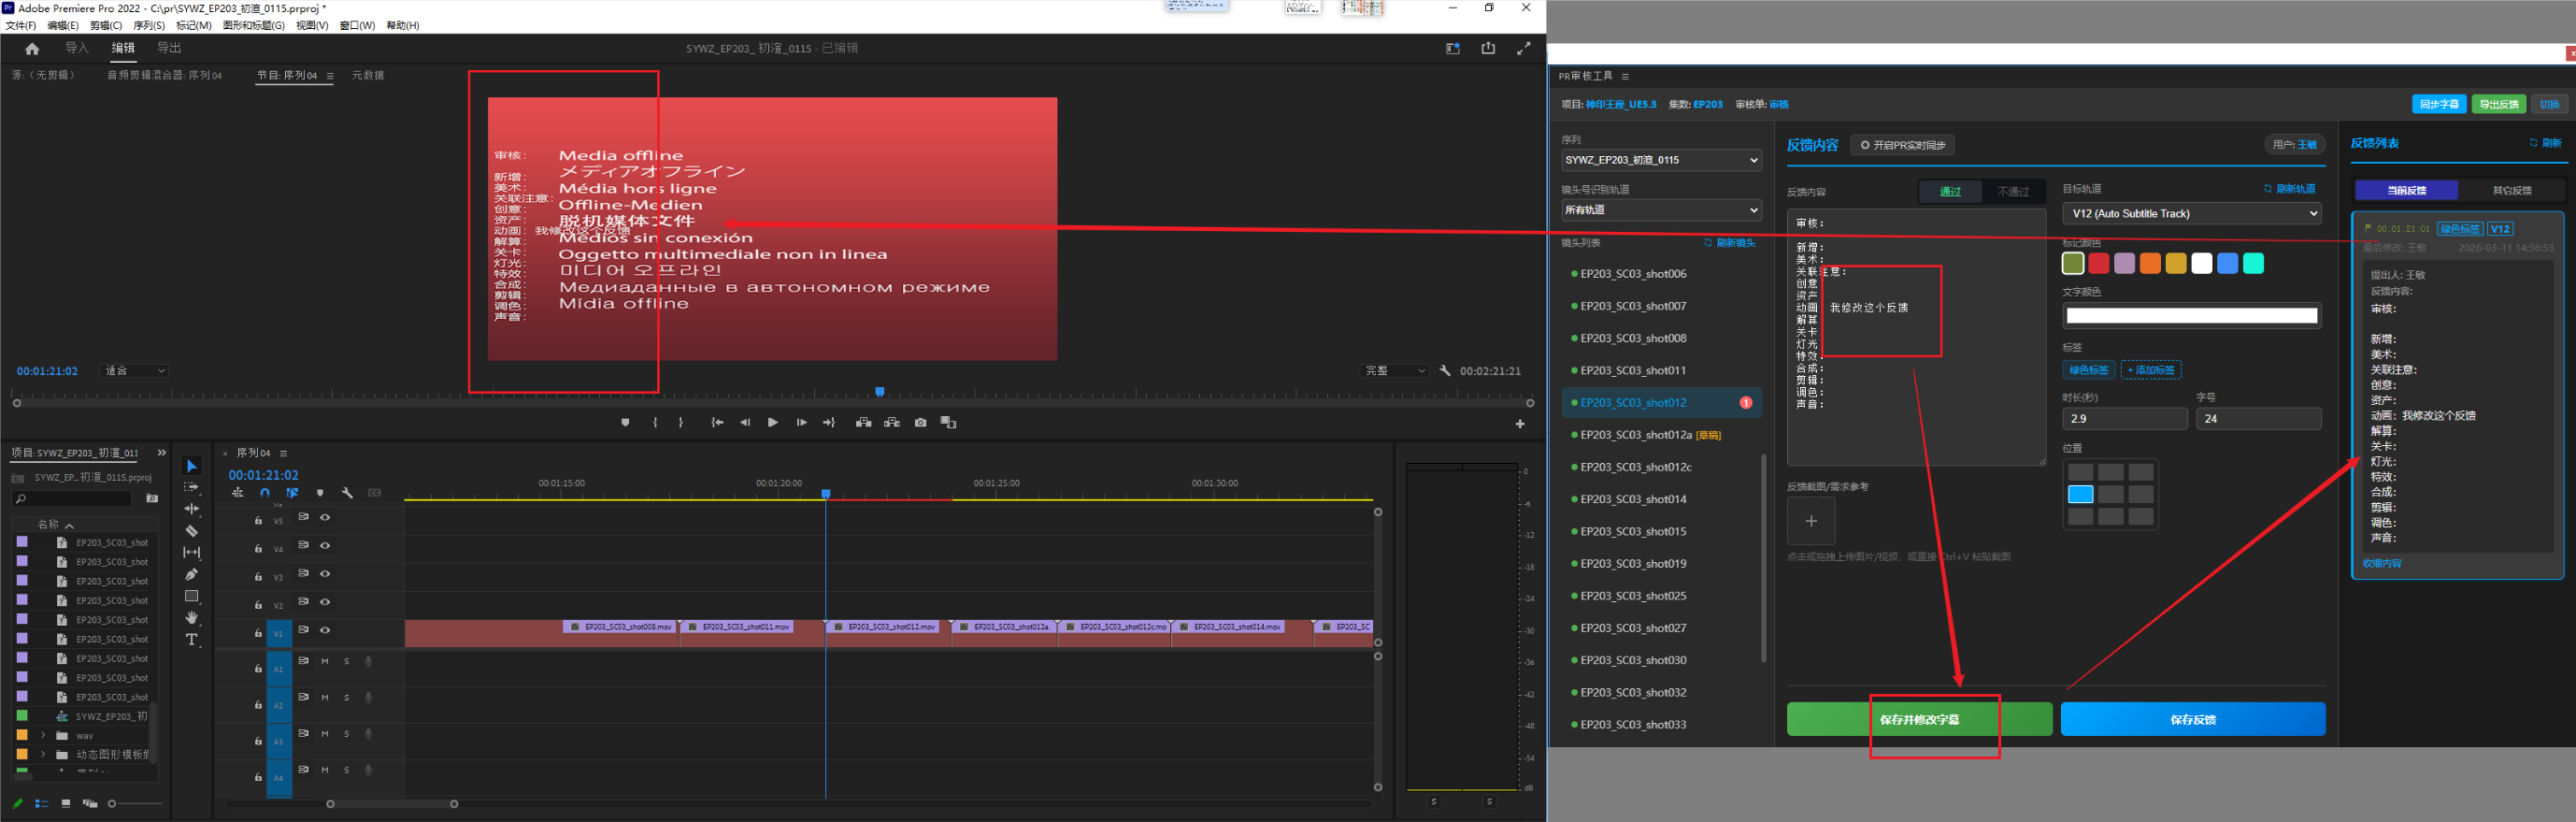2576x822 pixels.
Task: Open the Home screen icon
Action: pos(32,49)
